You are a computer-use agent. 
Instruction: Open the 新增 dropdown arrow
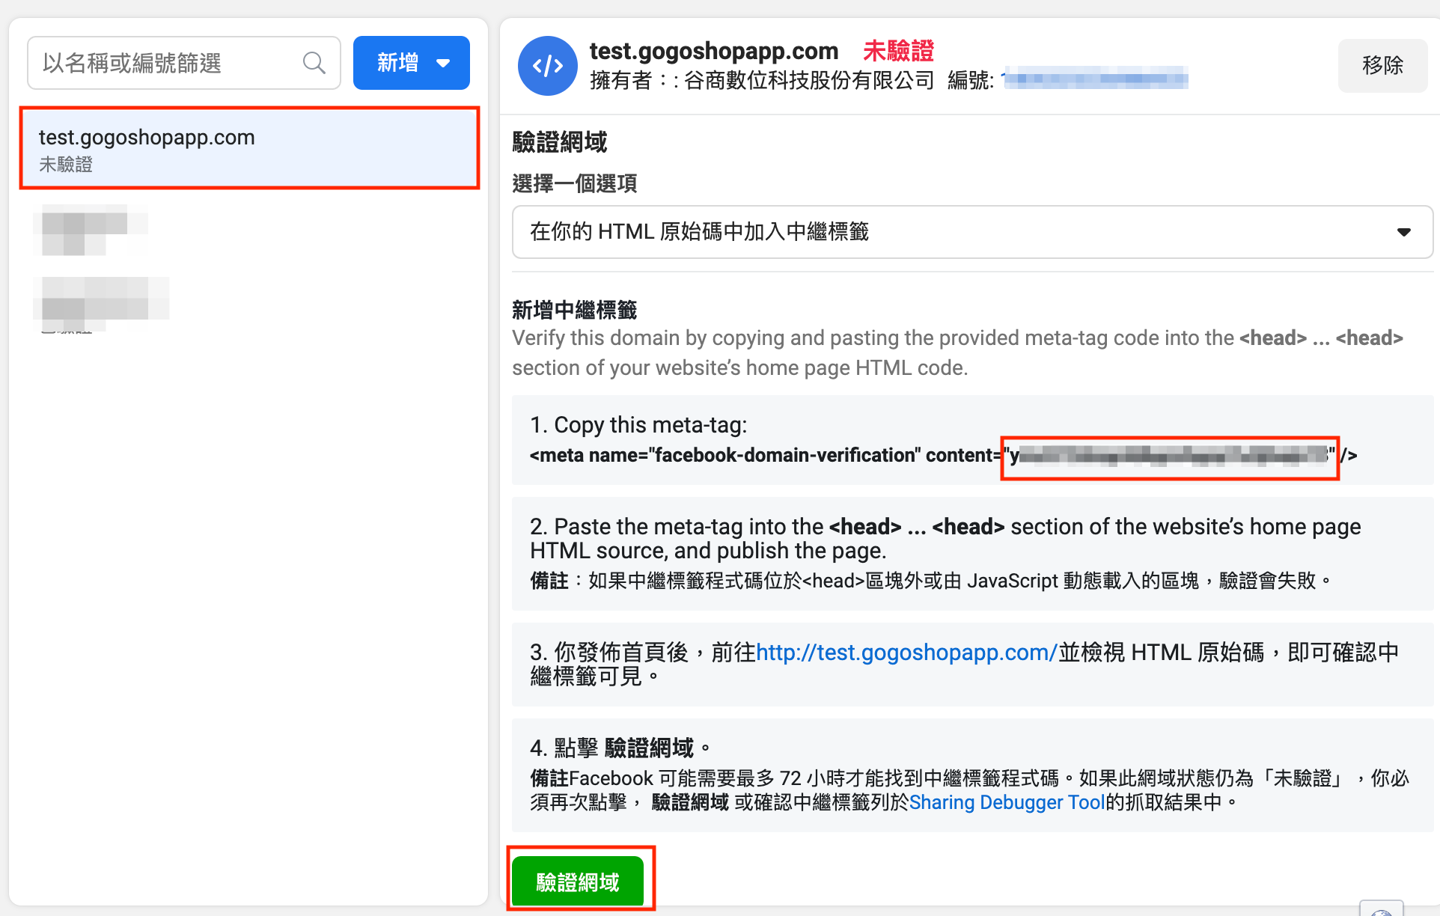tap(443, 63)
